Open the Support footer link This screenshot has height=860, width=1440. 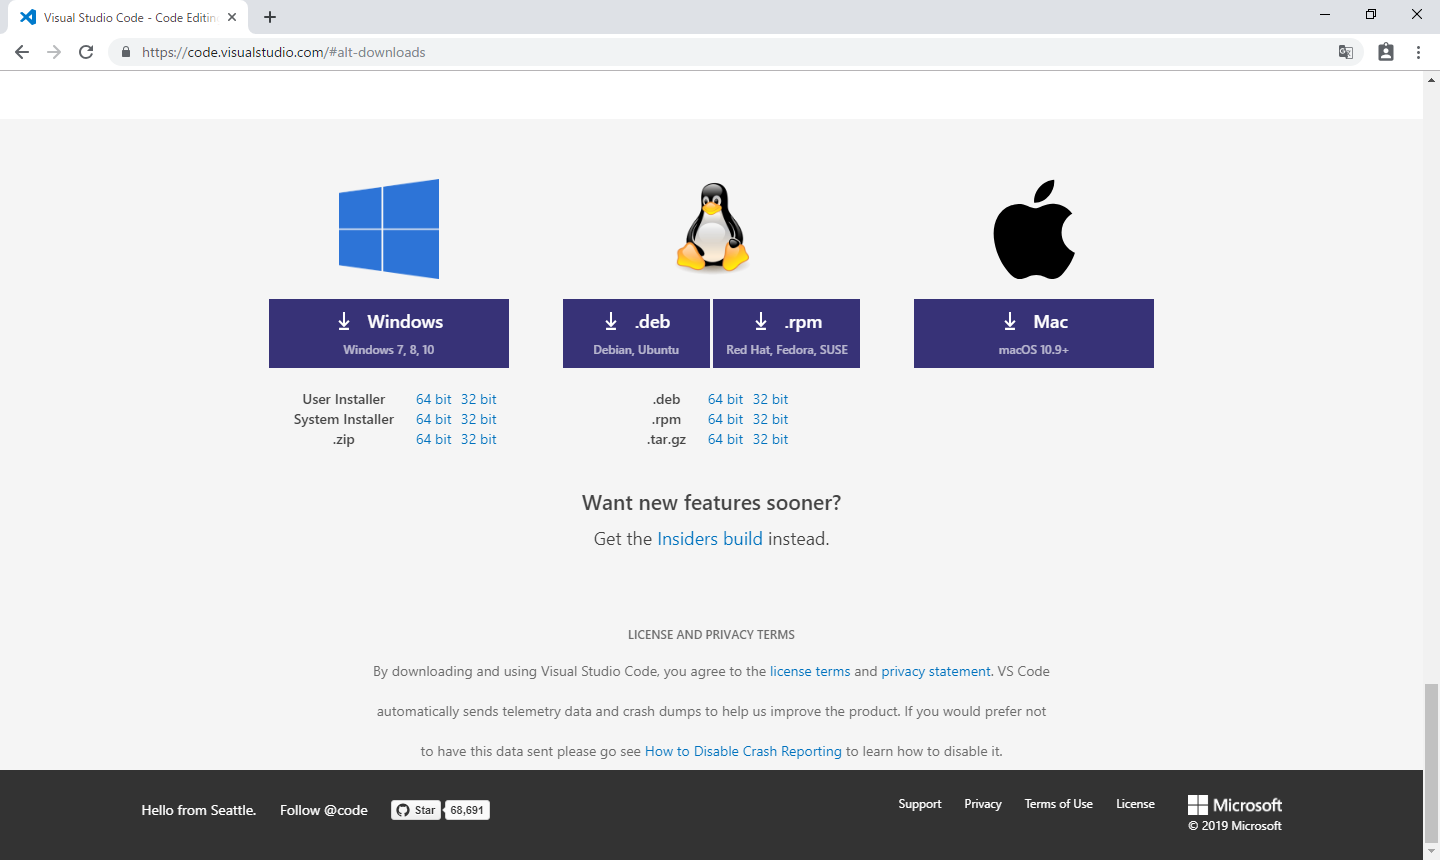(x=920, y=804)
